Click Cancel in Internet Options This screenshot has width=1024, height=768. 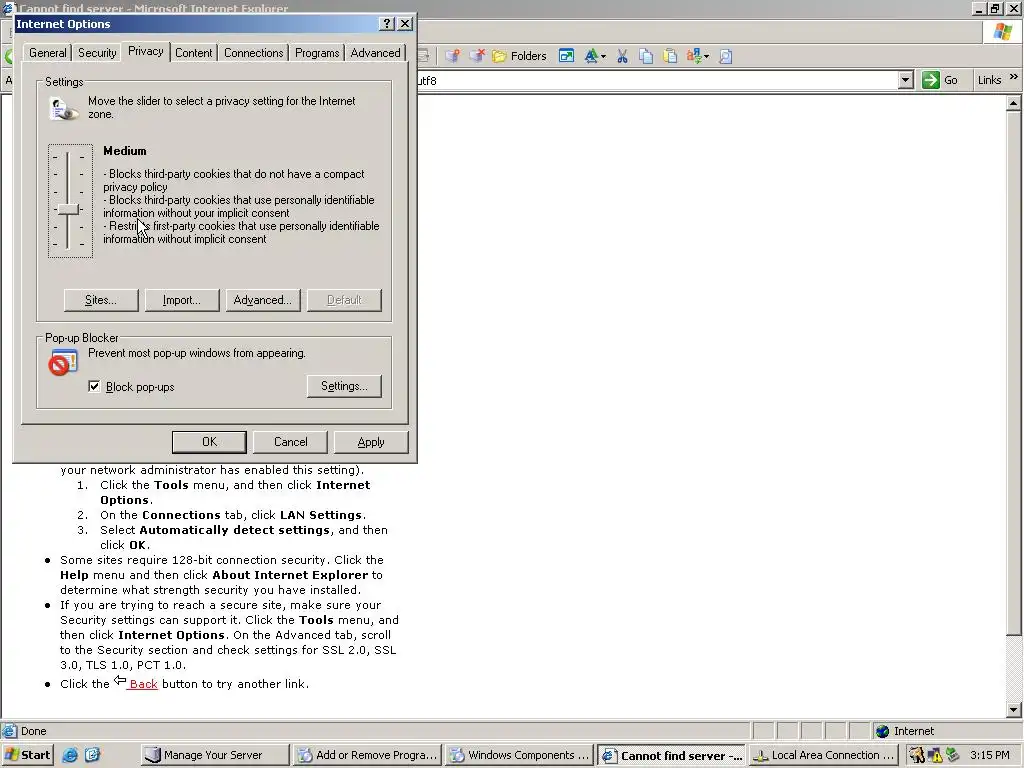(290, 441)
